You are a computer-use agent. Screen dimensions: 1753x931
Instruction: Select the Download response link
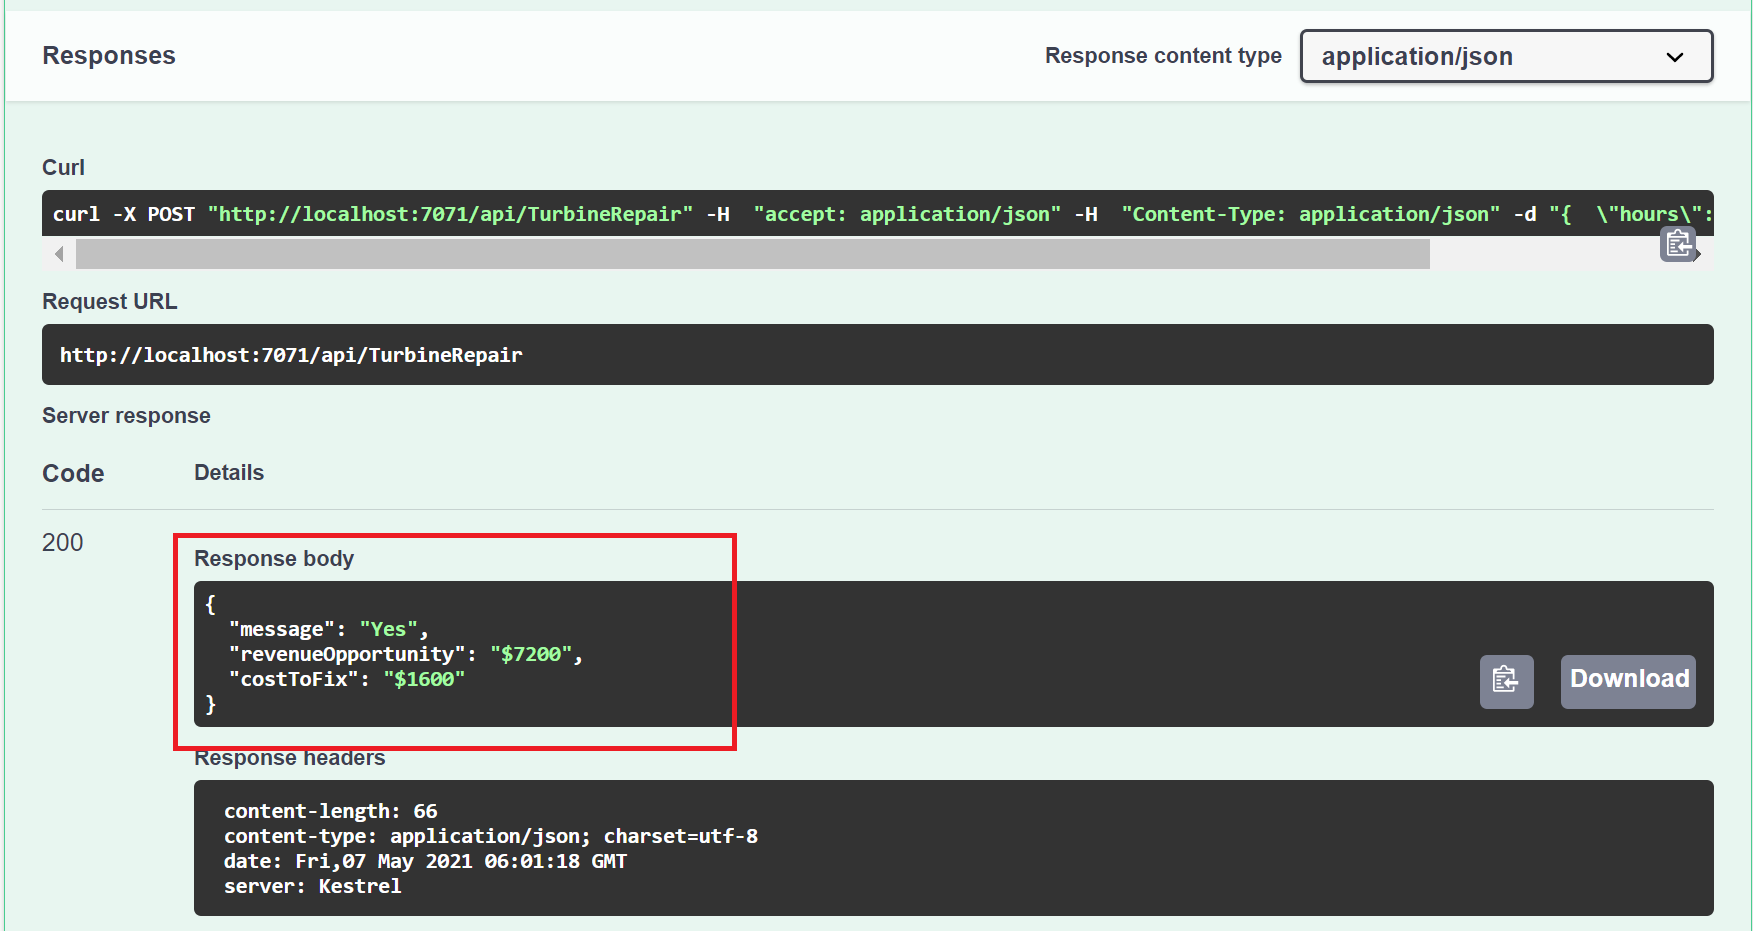(x=1627, y=680)
